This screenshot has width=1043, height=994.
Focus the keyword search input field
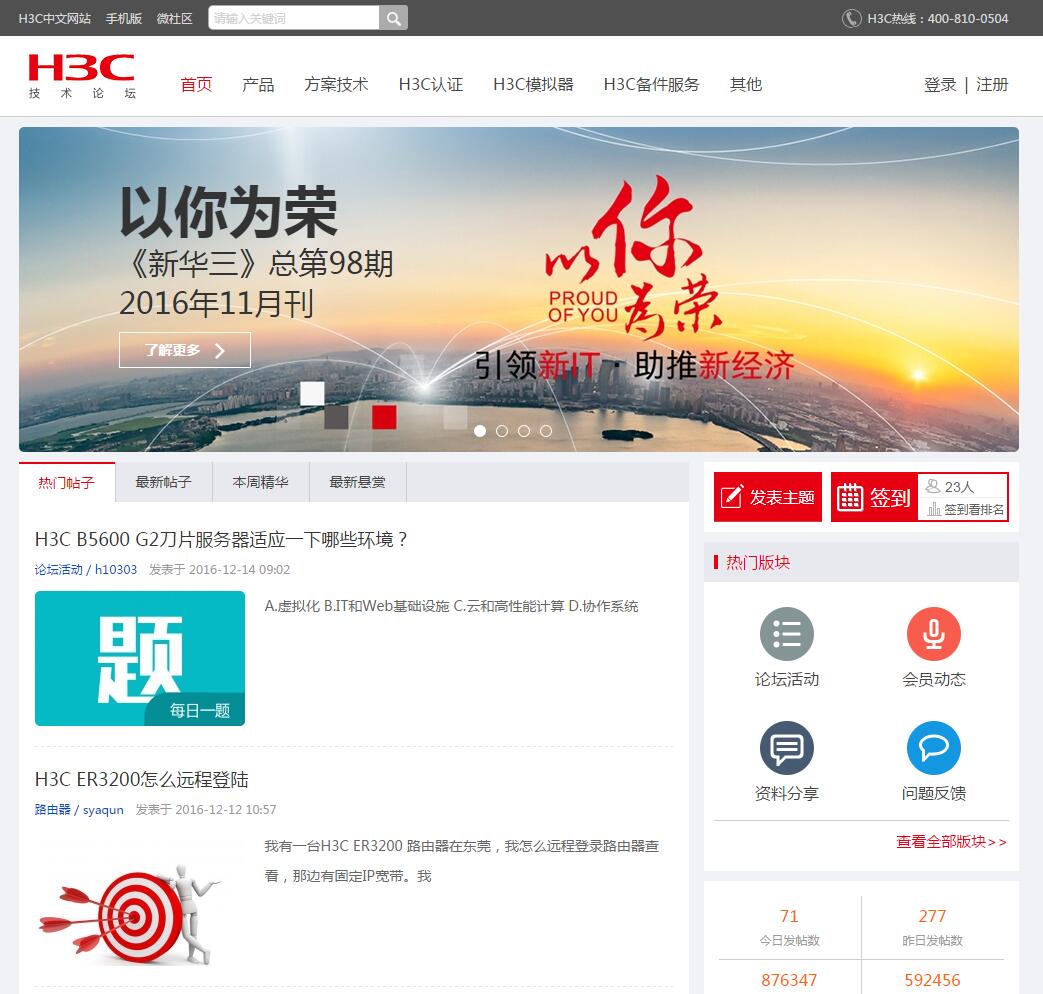293,18
